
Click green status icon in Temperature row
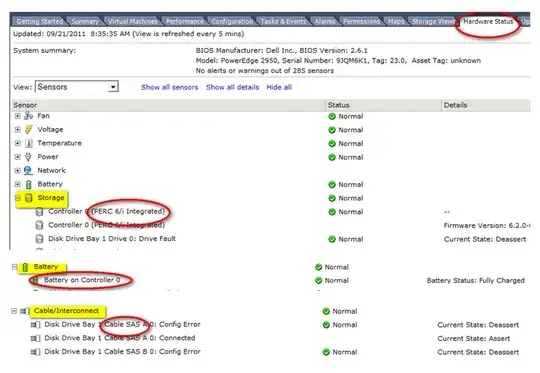pyautogui.click(x=332, y=144)
